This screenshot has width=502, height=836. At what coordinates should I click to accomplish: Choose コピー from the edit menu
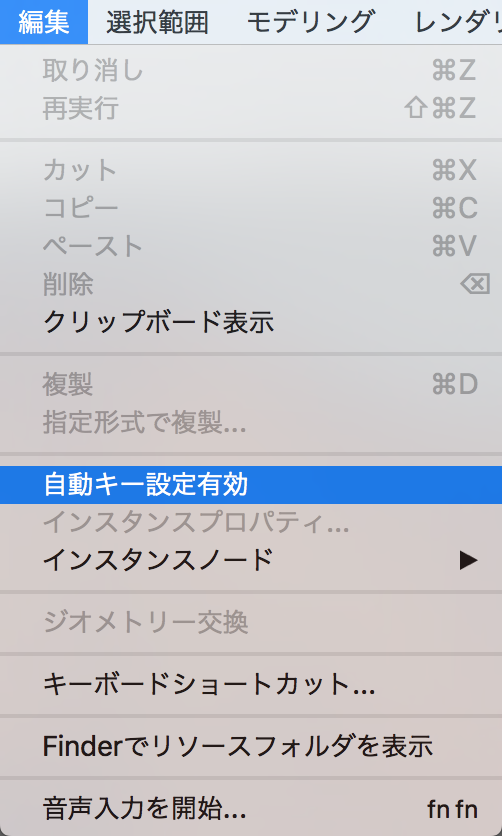tap(251, 208)
